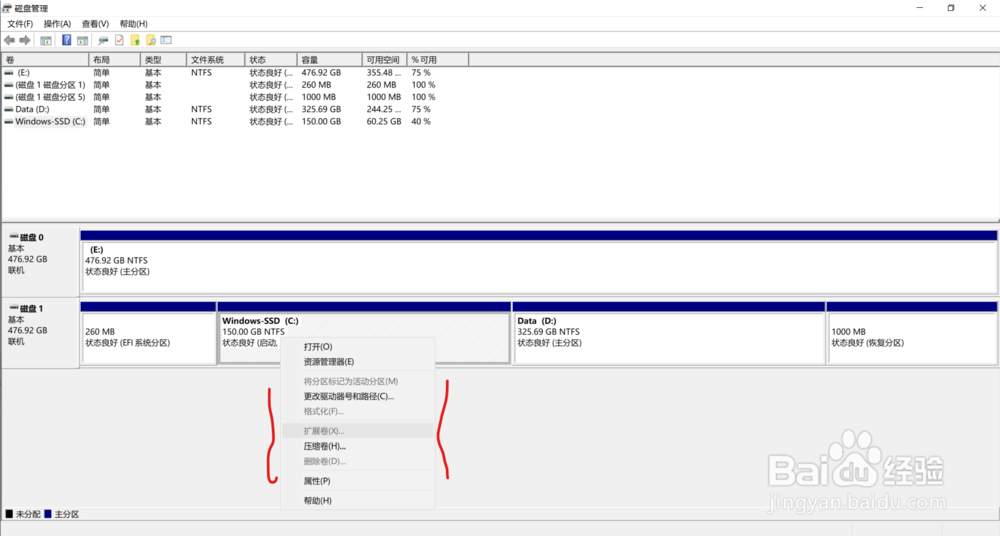Image resolution: width=1000 pixels, height=536 pixels.
Task: Click 将分区标记为活动分区(M) context entry
Action: (358, 381)
